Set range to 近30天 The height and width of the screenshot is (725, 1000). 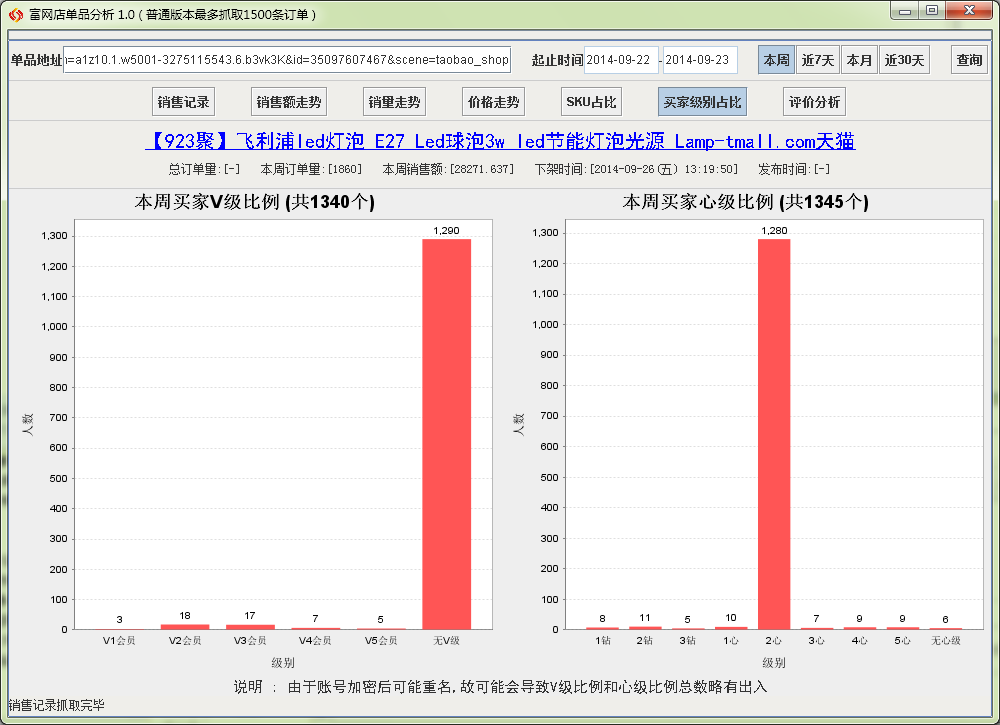(x=904, y=60)
